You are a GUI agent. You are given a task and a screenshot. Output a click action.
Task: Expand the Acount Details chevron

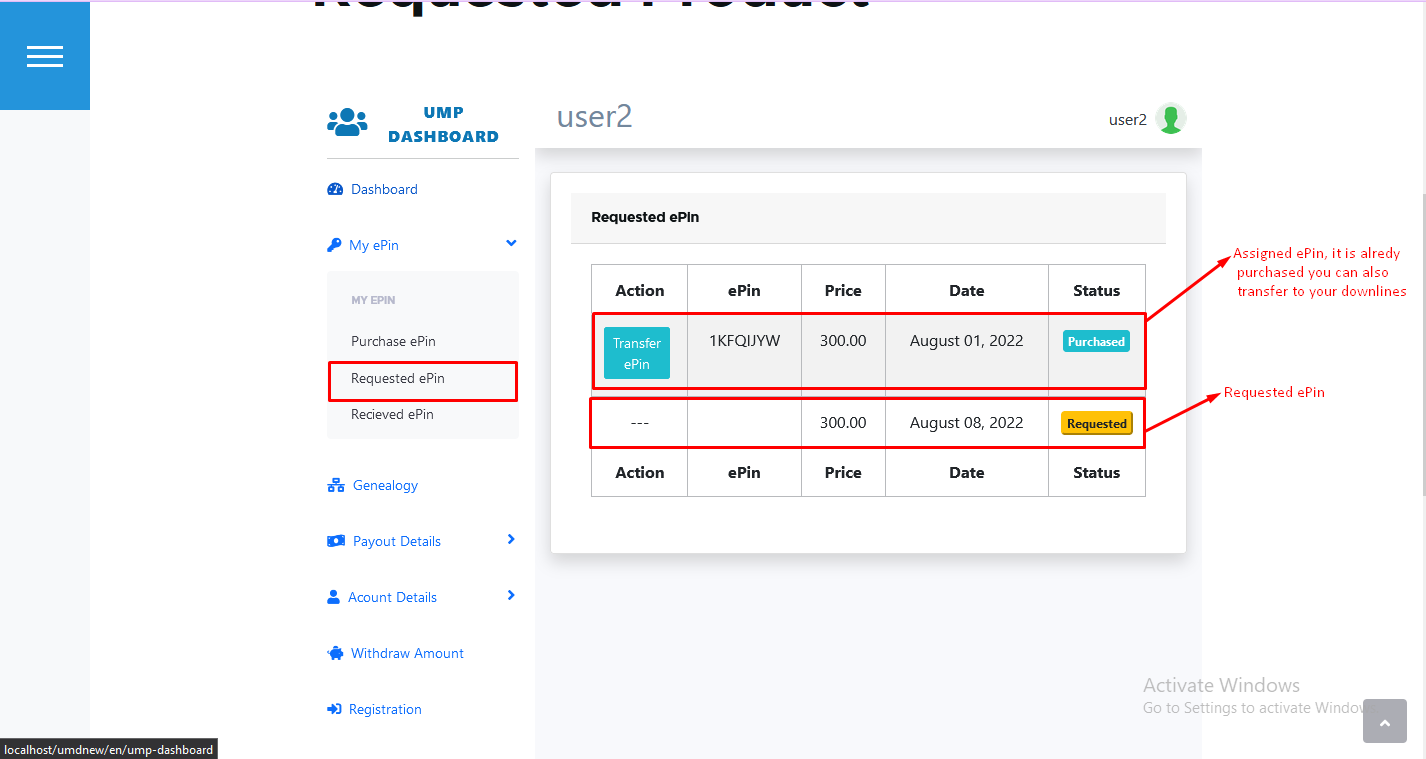(511, 596)
